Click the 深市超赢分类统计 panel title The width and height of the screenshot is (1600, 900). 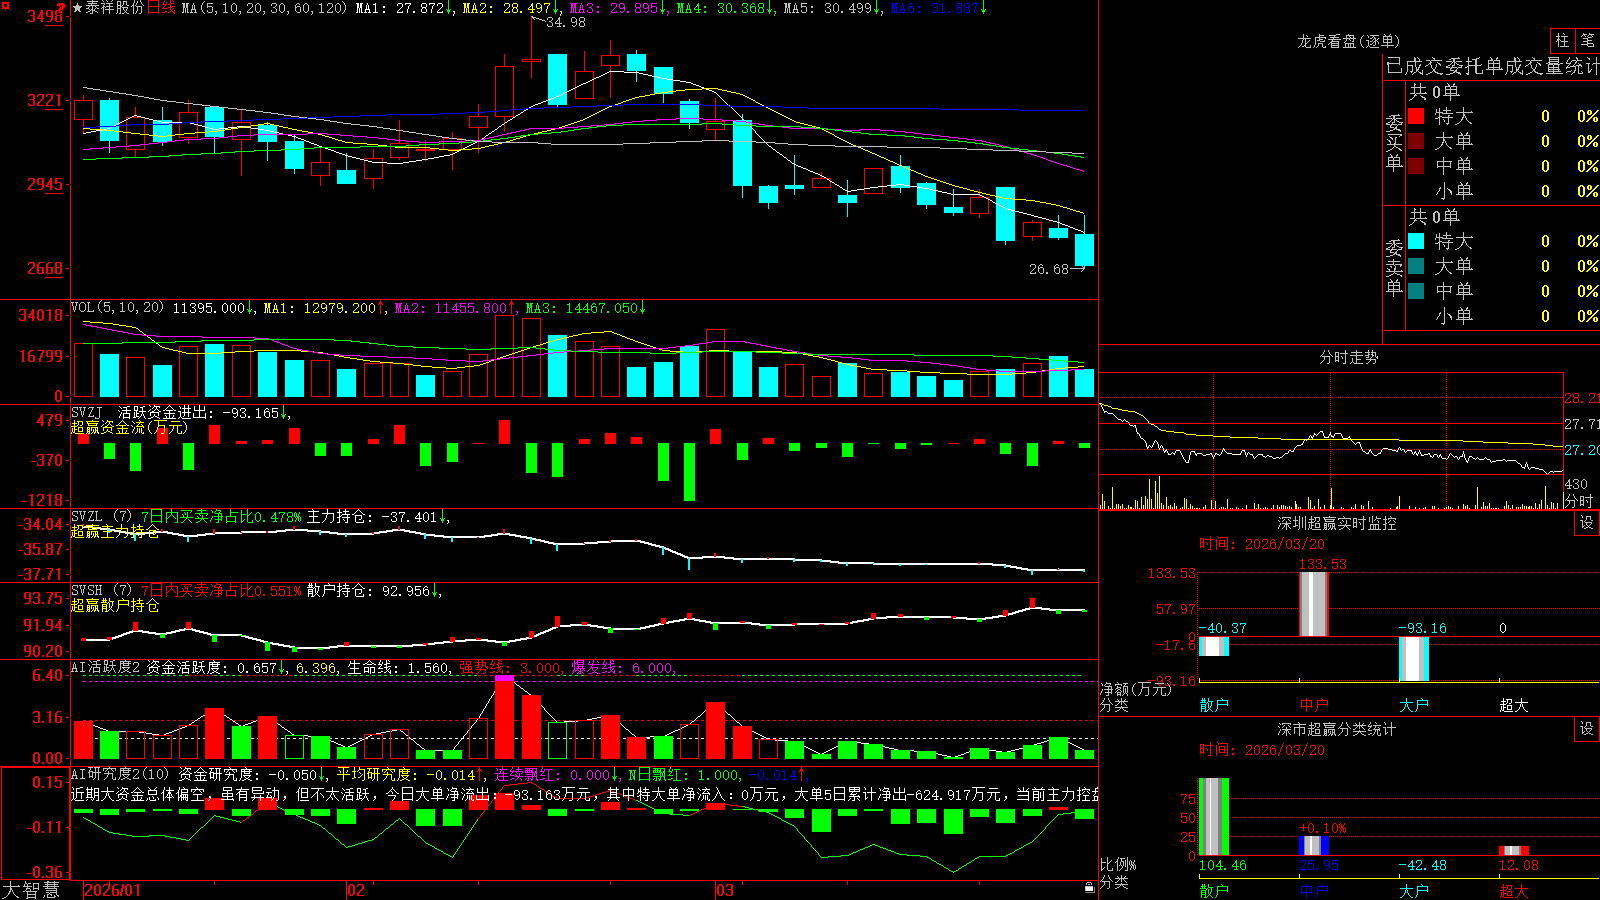pyautogui.click(x=1337, y=729)
